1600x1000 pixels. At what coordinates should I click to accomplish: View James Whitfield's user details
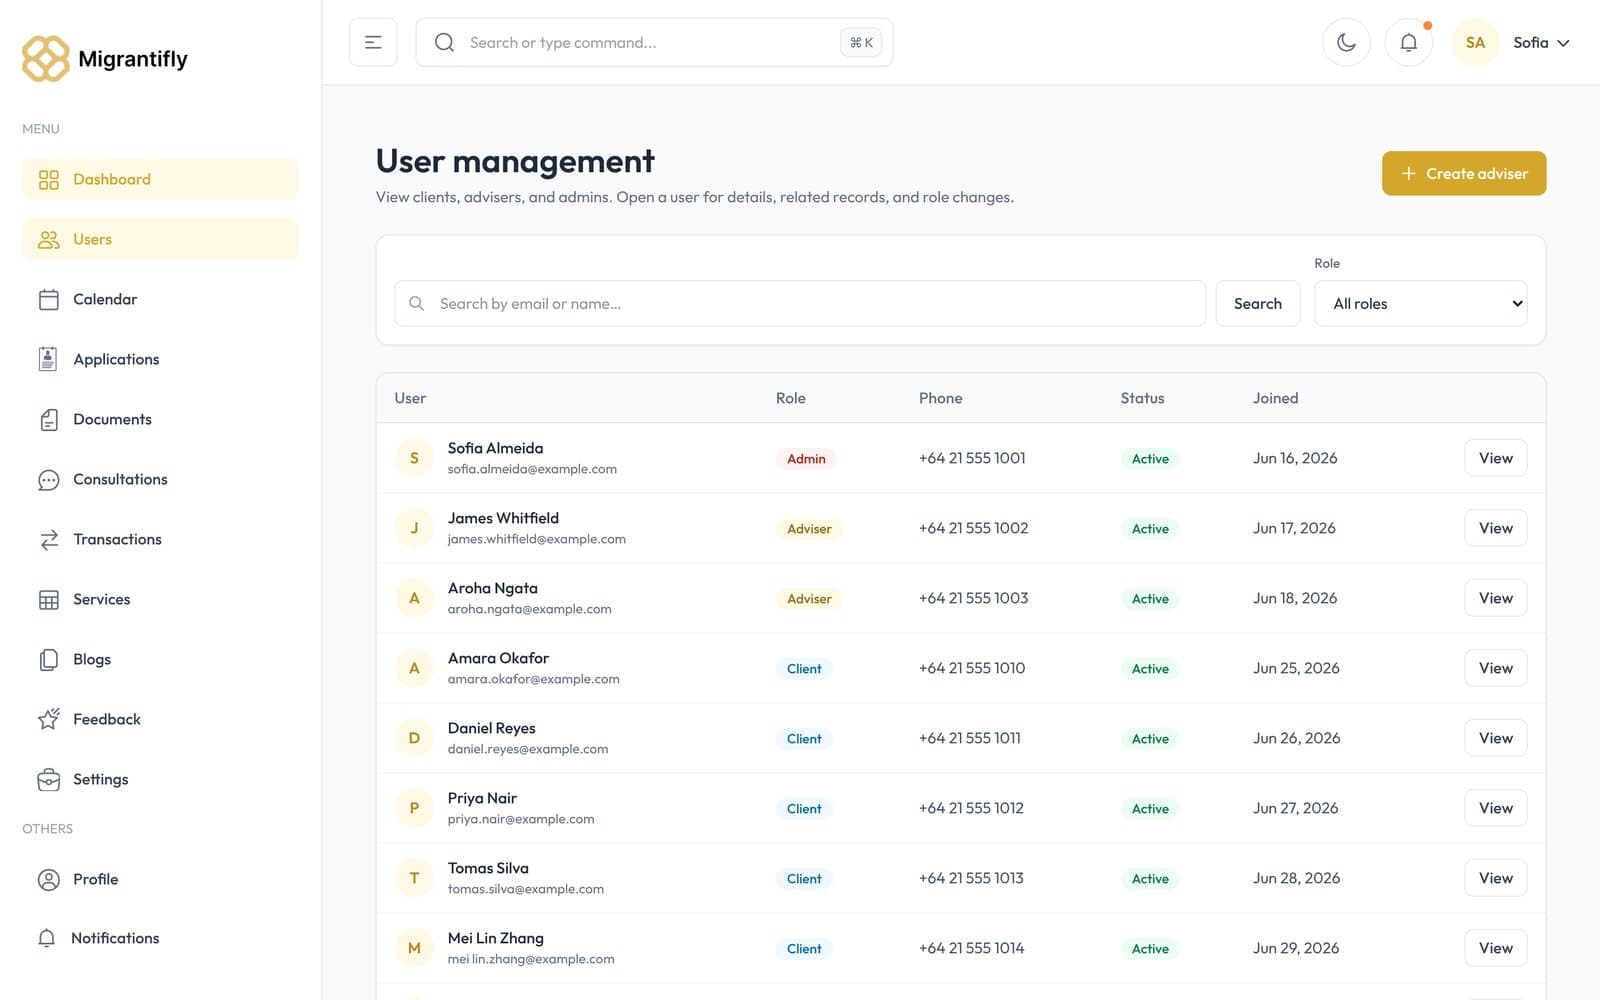click(x=1496, y=528)
